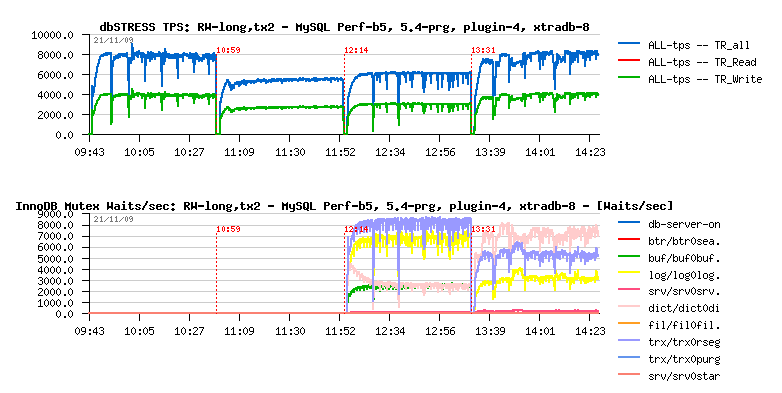Click the 2000.0 label on TPS y-axis

tap(55, 115)
